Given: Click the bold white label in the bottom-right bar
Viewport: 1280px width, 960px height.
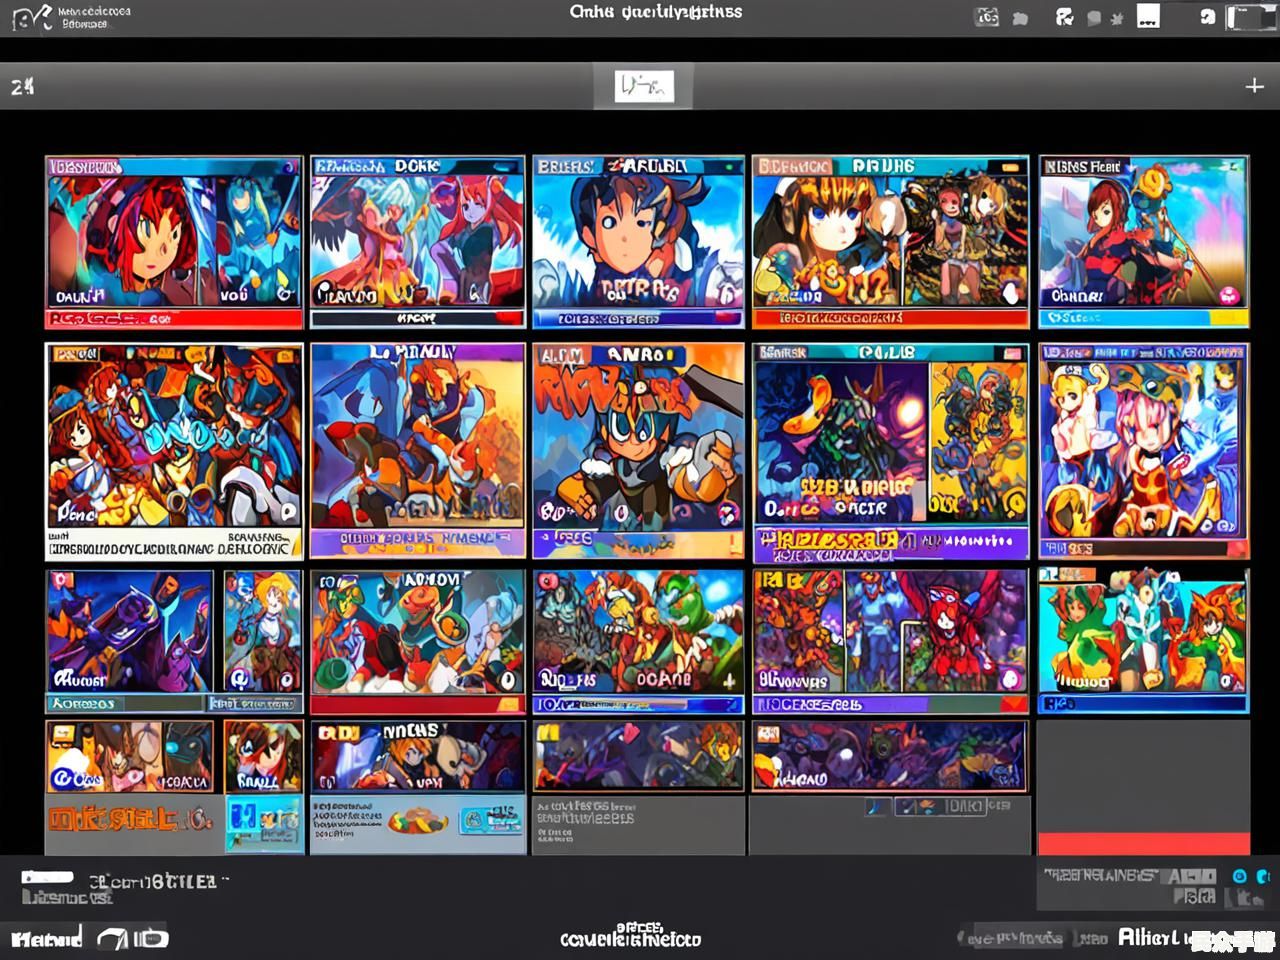Looking at the screenshot, I should (1148, 937).
